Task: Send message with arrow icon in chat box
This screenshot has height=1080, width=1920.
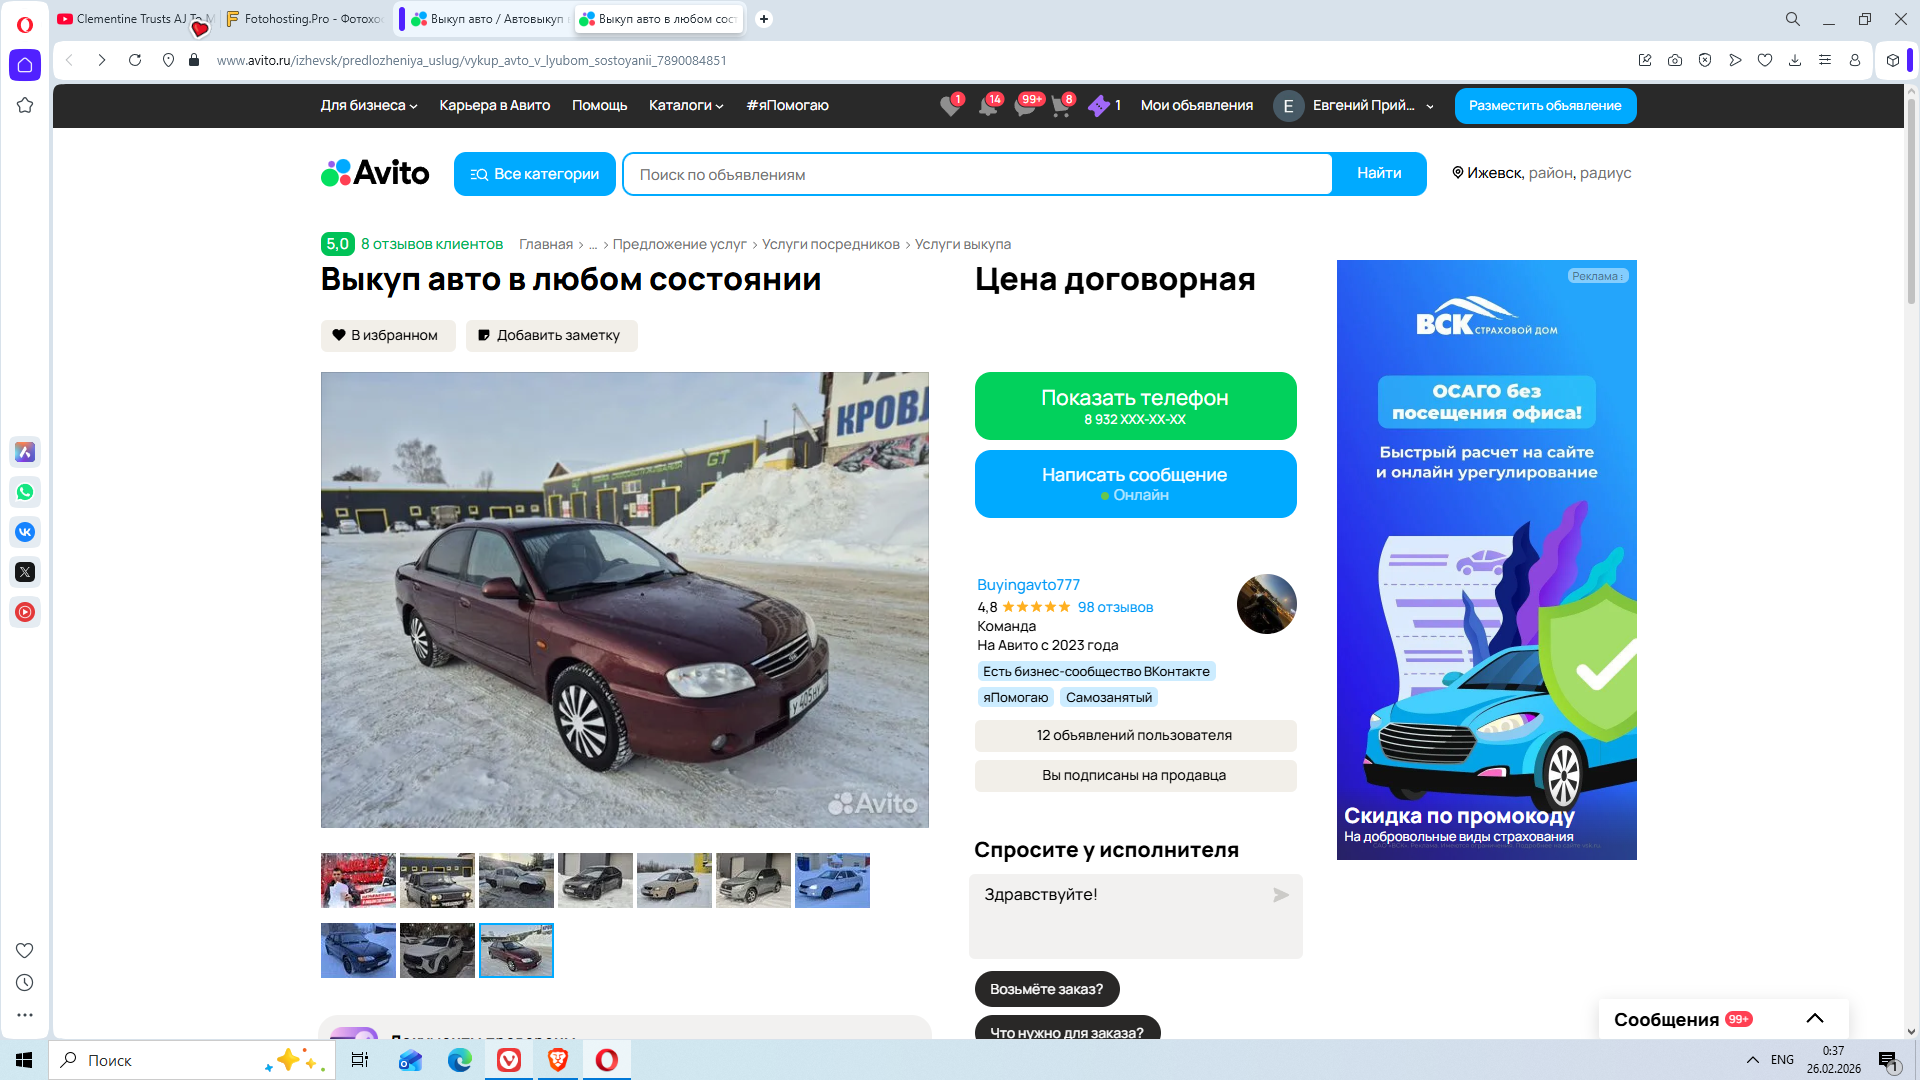Action: [1280, 895]
